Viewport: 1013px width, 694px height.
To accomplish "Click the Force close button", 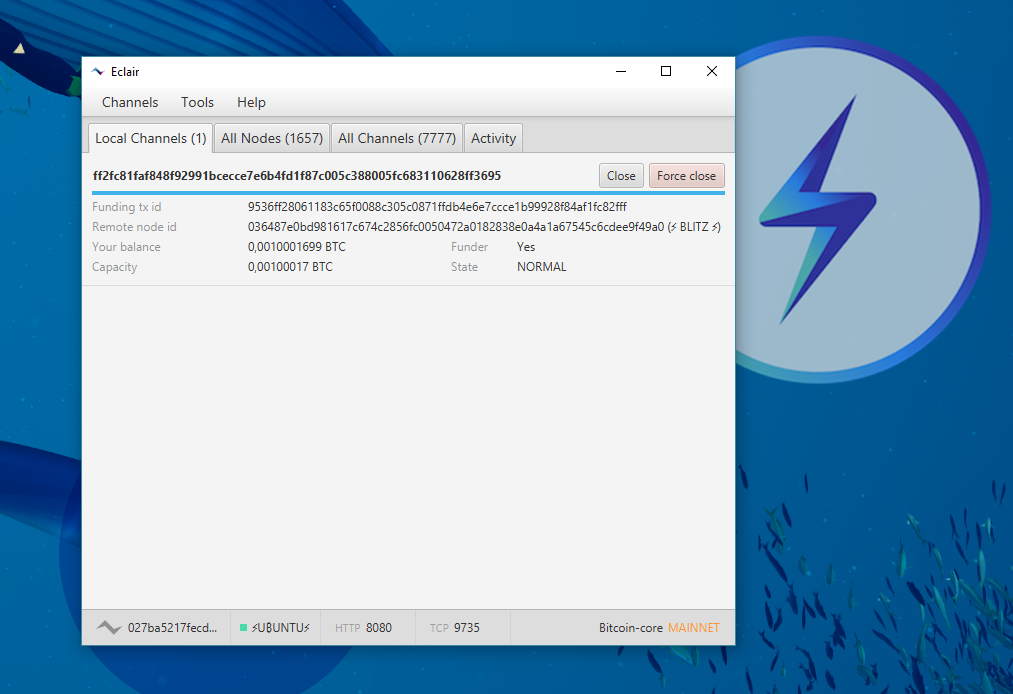I will (686, 176).
